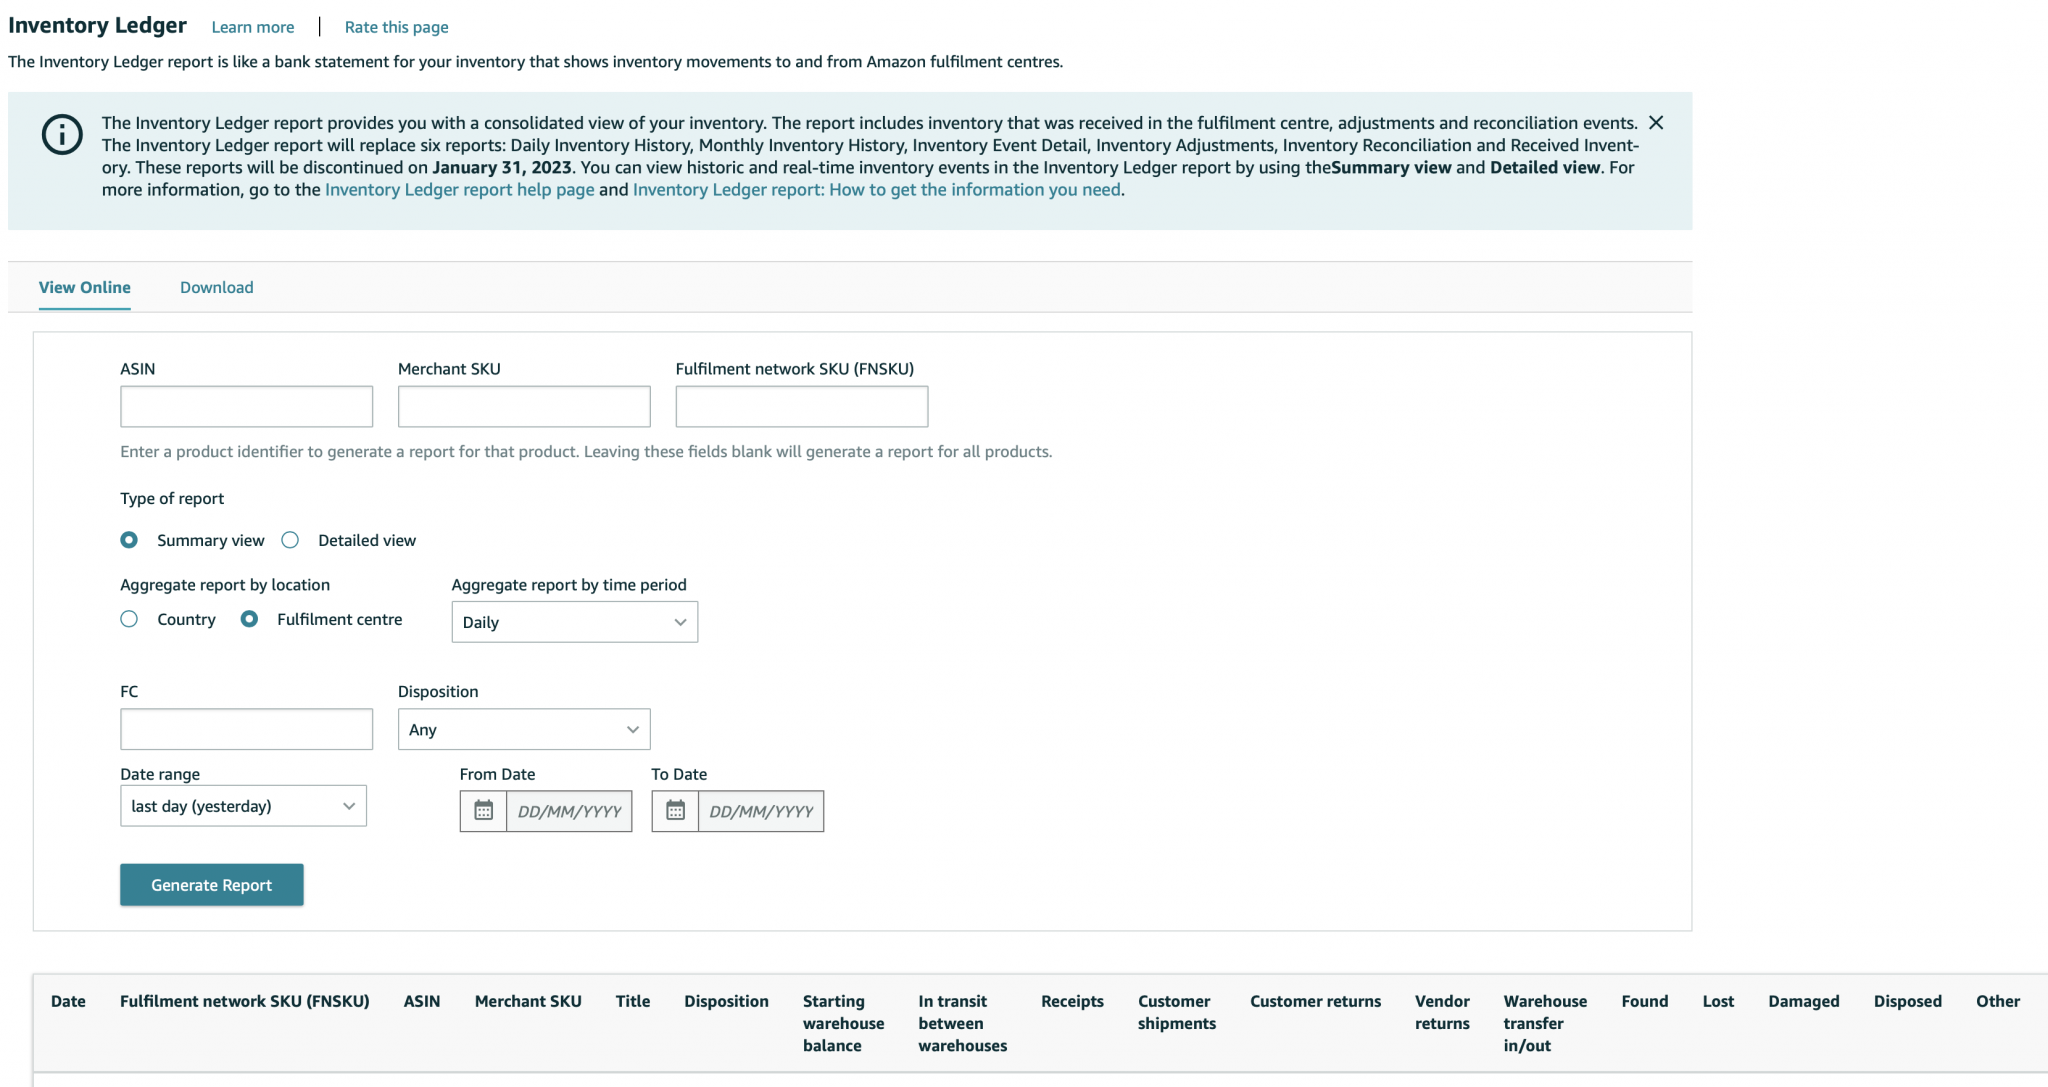This screenshot has height=1087, width=2048.
Task: Click the chevron on the Disposition dropdown
Action: (x=632, y=729)
